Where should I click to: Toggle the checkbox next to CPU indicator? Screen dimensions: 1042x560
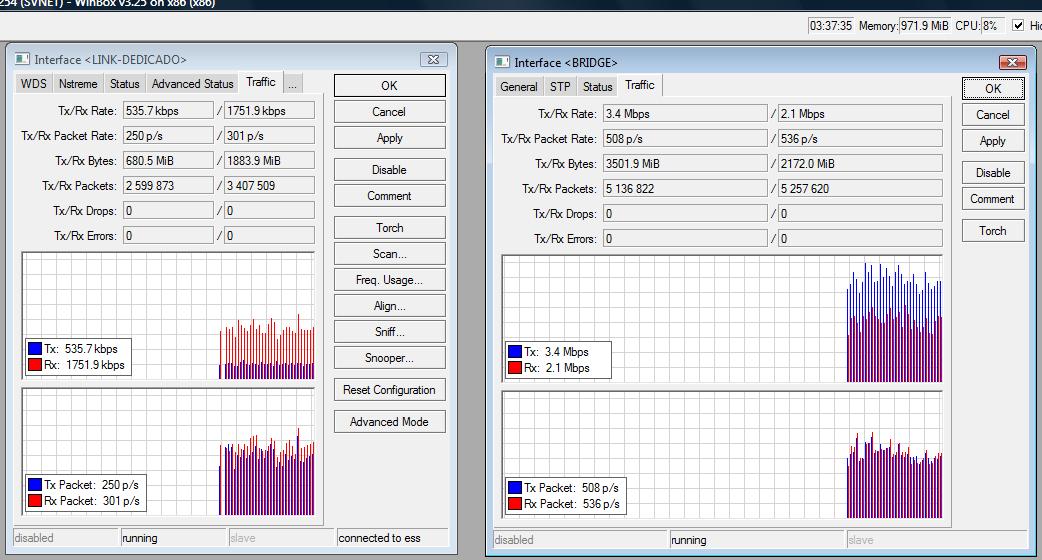click(x=1018, y=25)
